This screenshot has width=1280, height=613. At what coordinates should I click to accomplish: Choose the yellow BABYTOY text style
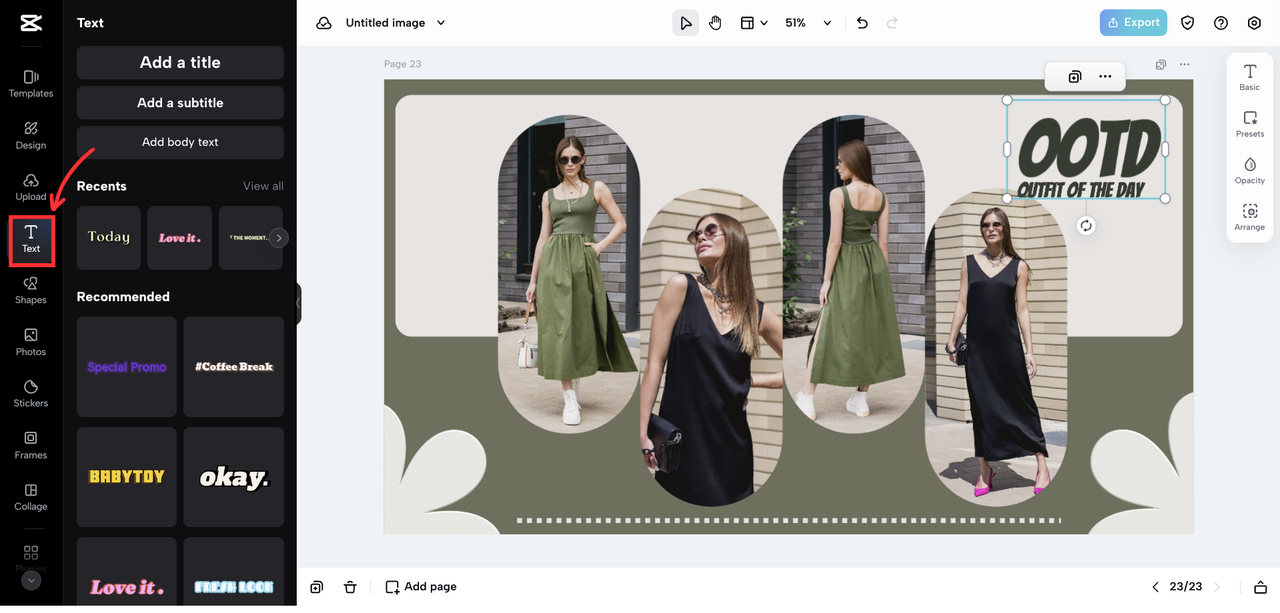[127, 477]
